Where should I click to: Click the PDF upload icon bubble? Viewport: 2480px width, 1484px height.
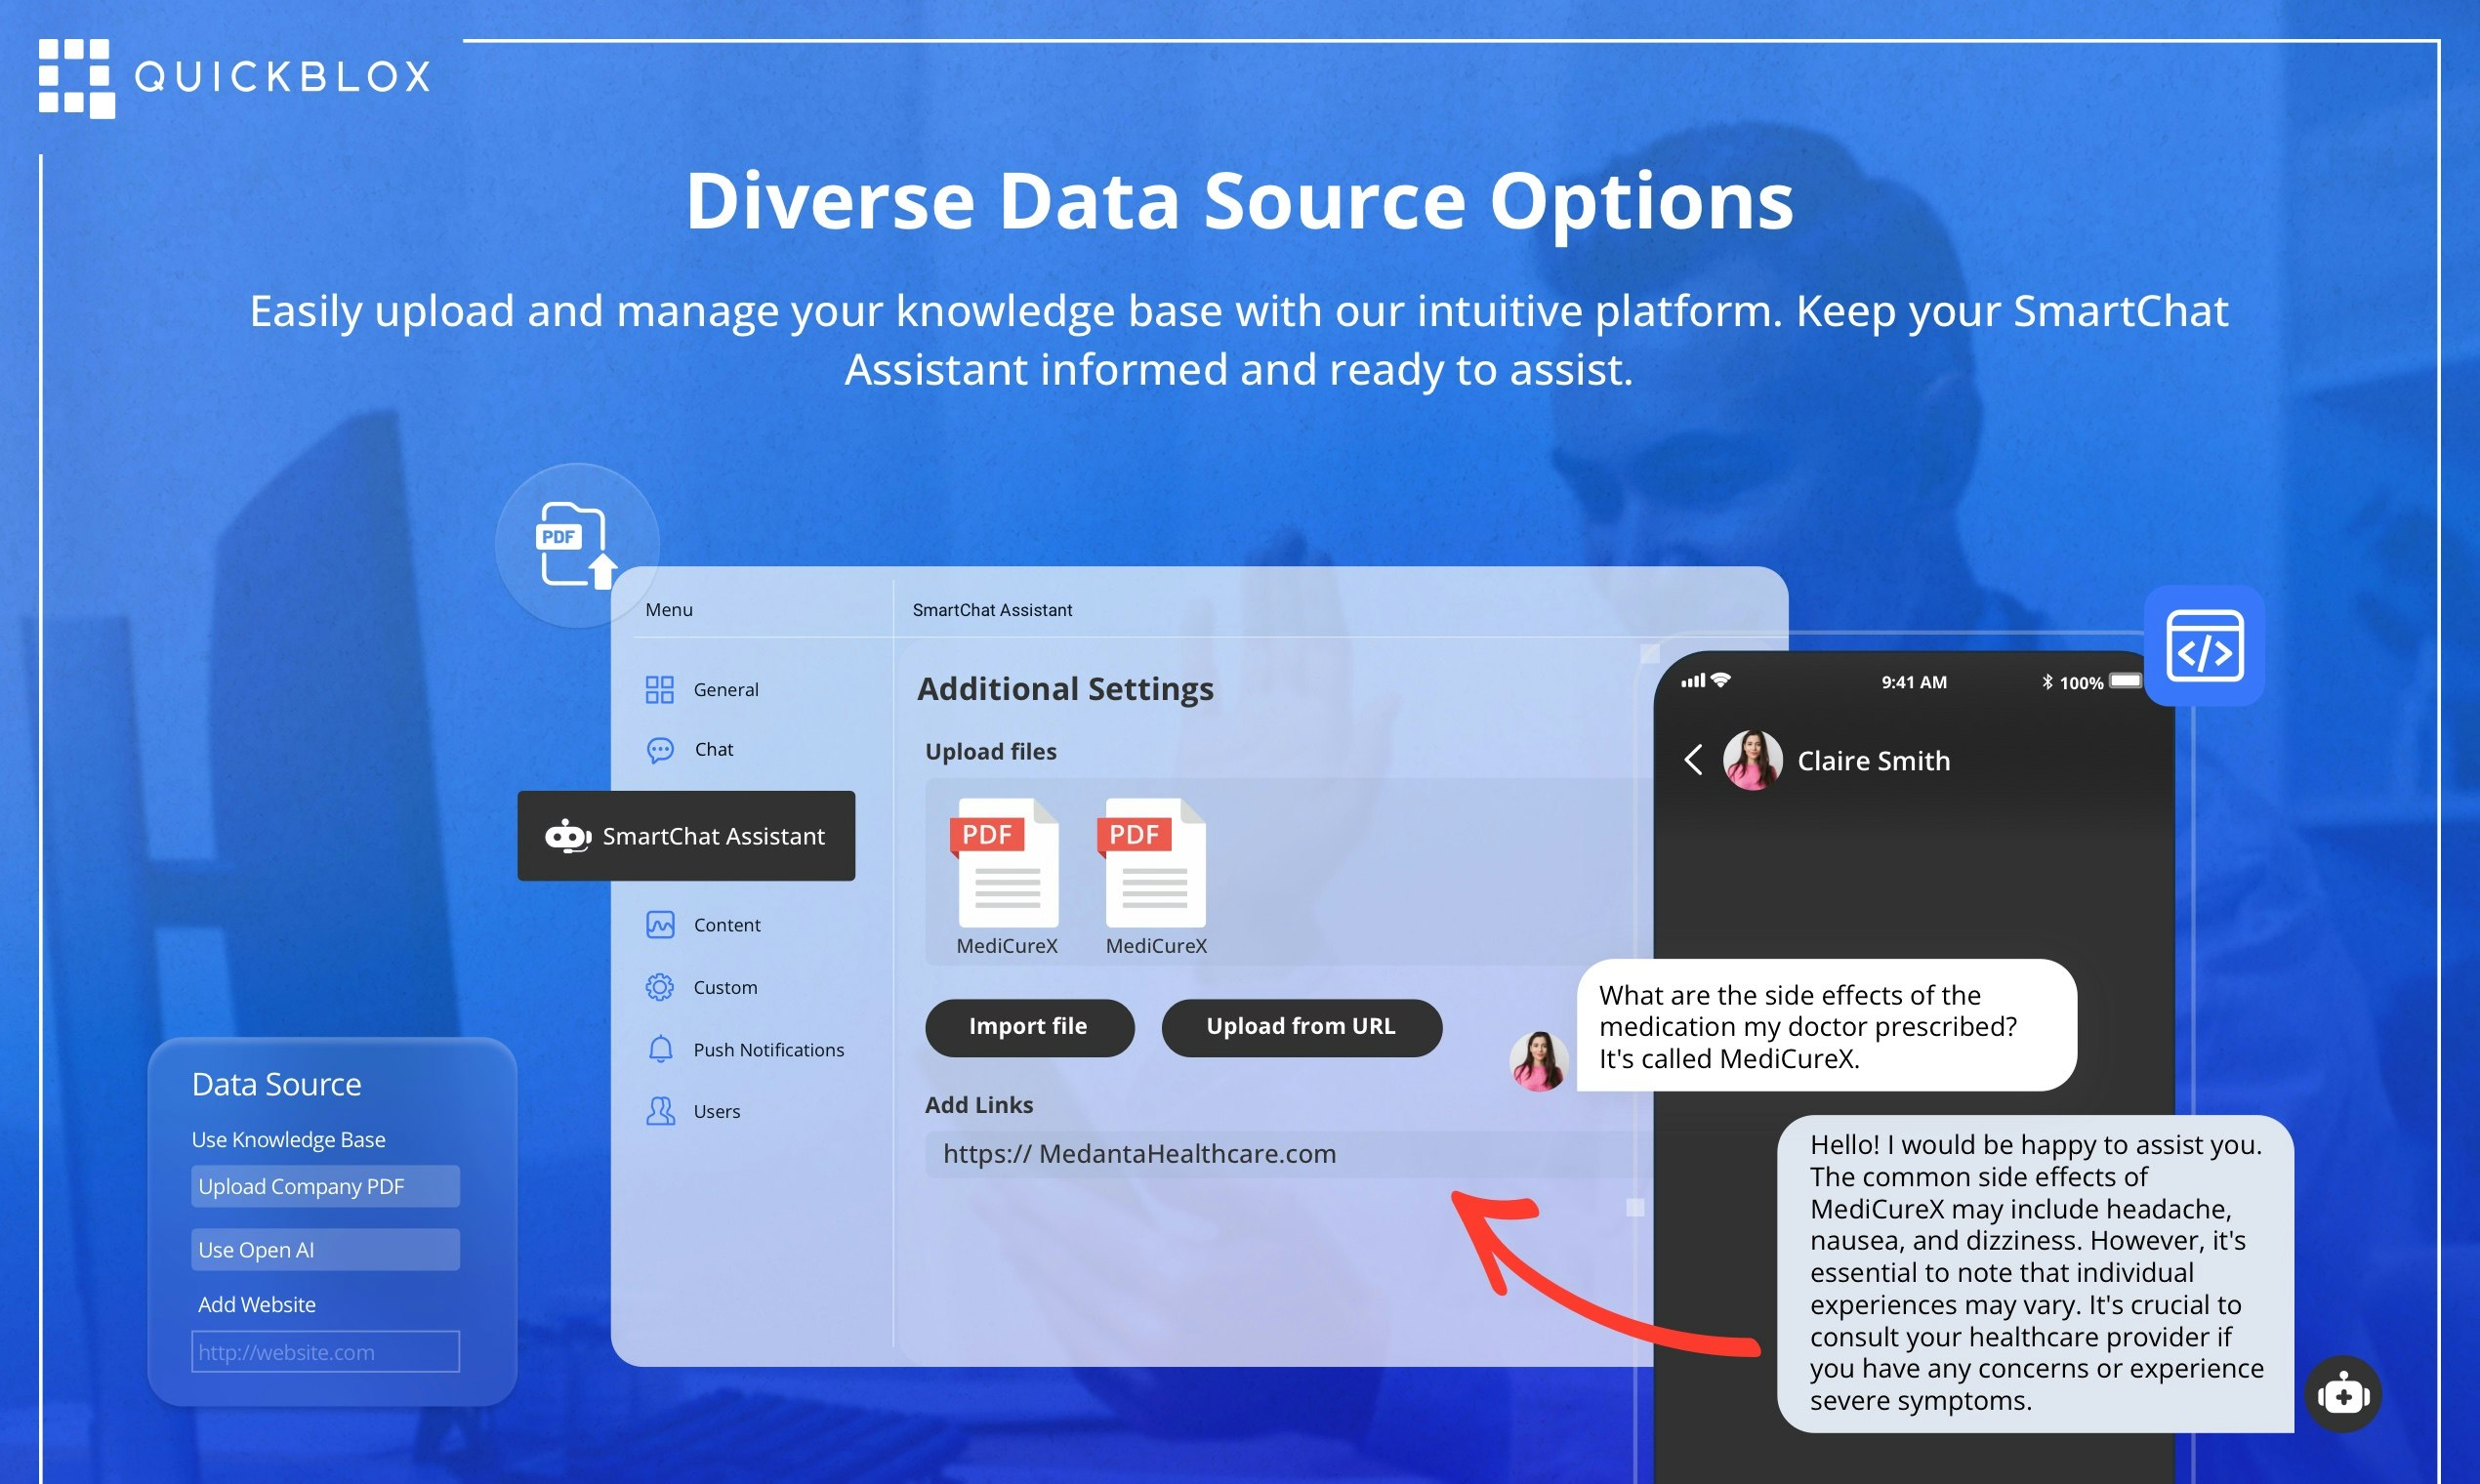tap(576, 545)
